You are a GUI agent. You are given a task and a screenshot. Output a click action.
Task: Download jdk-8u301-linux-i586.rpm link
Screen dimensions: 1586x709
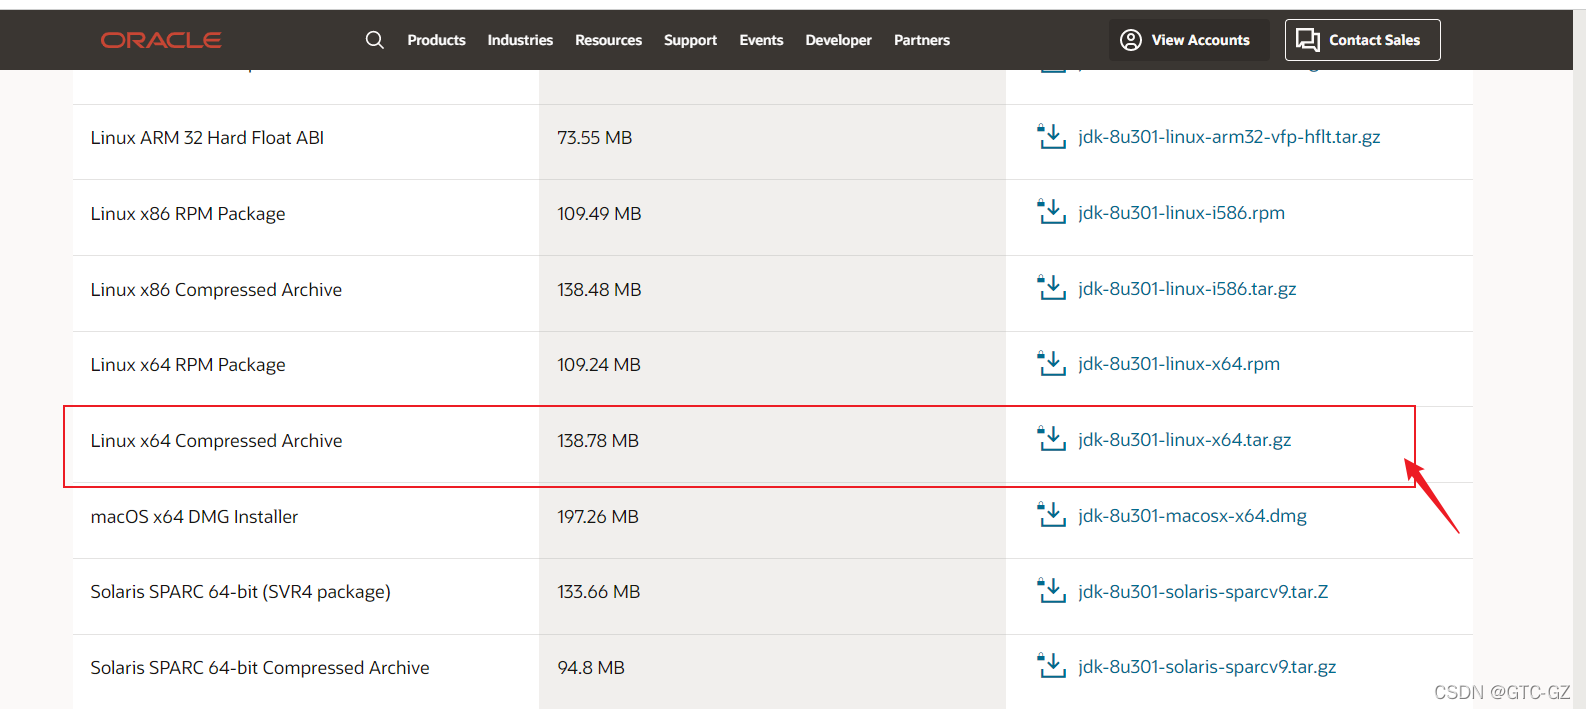1181,213
